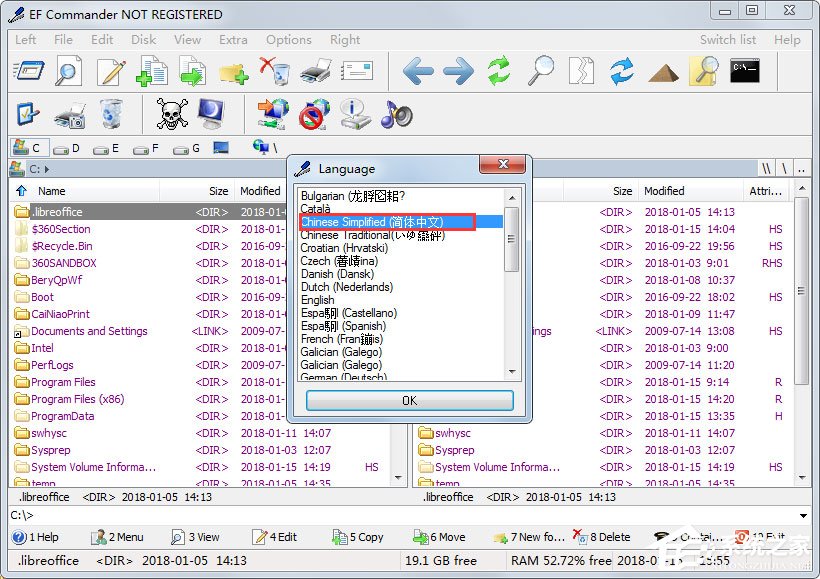Viewport: 820px width, 579px height.
Task: Click the printer icon in toolbar
Action: tap(315, 71)
